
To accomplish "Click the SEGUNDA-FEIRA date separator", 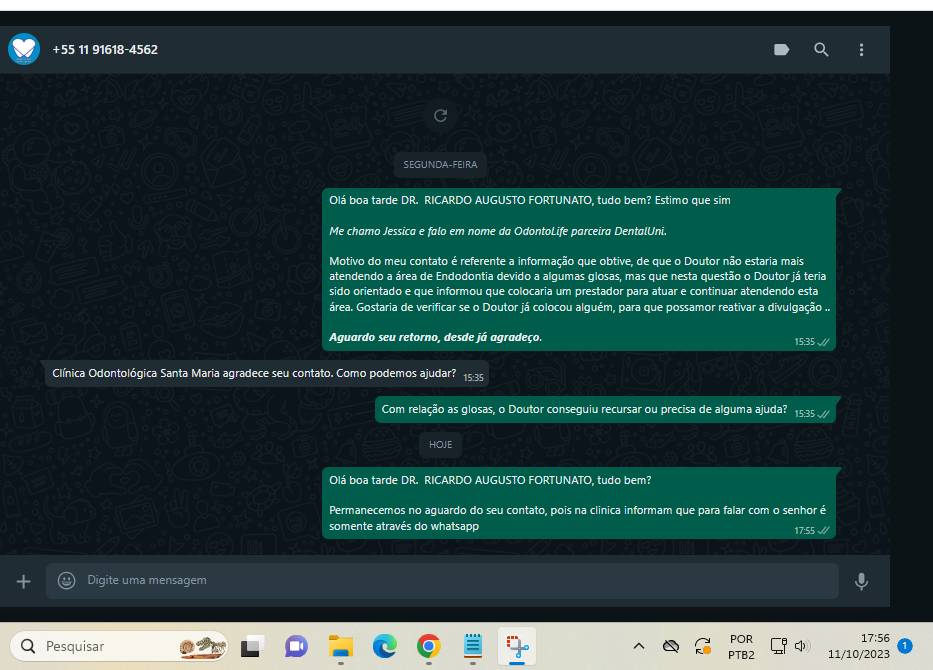I will coord(440,165).
